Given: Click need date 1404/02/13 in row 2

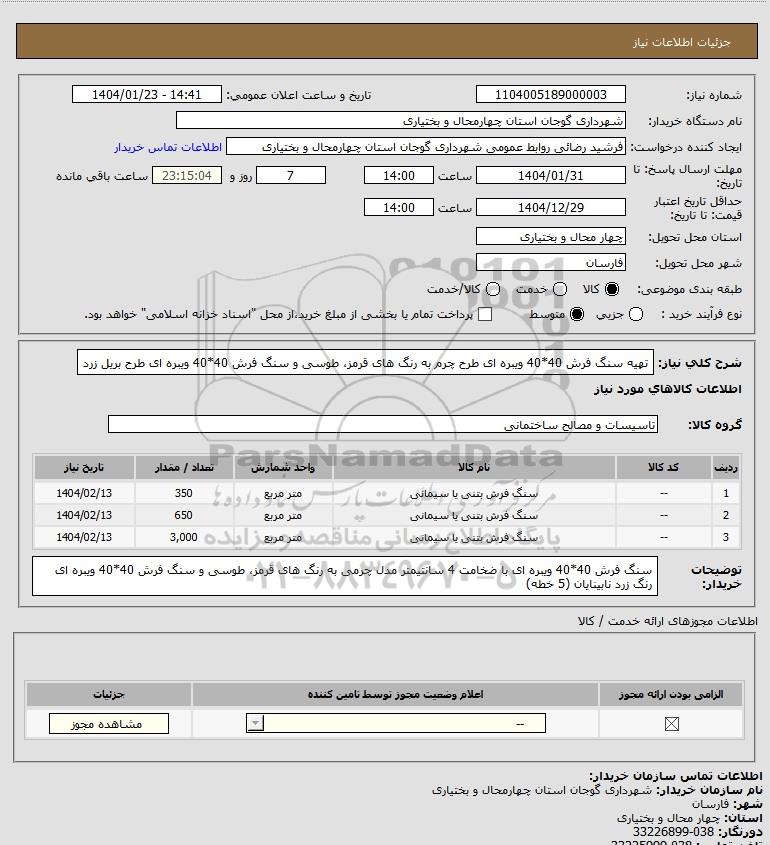Looking at the screenshot, I should pos(84,515).
